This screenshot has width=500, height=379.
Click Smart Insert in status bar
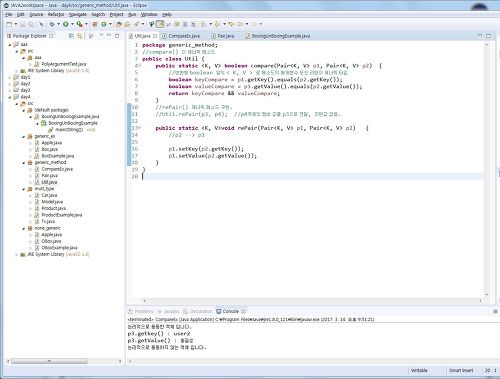461,370
